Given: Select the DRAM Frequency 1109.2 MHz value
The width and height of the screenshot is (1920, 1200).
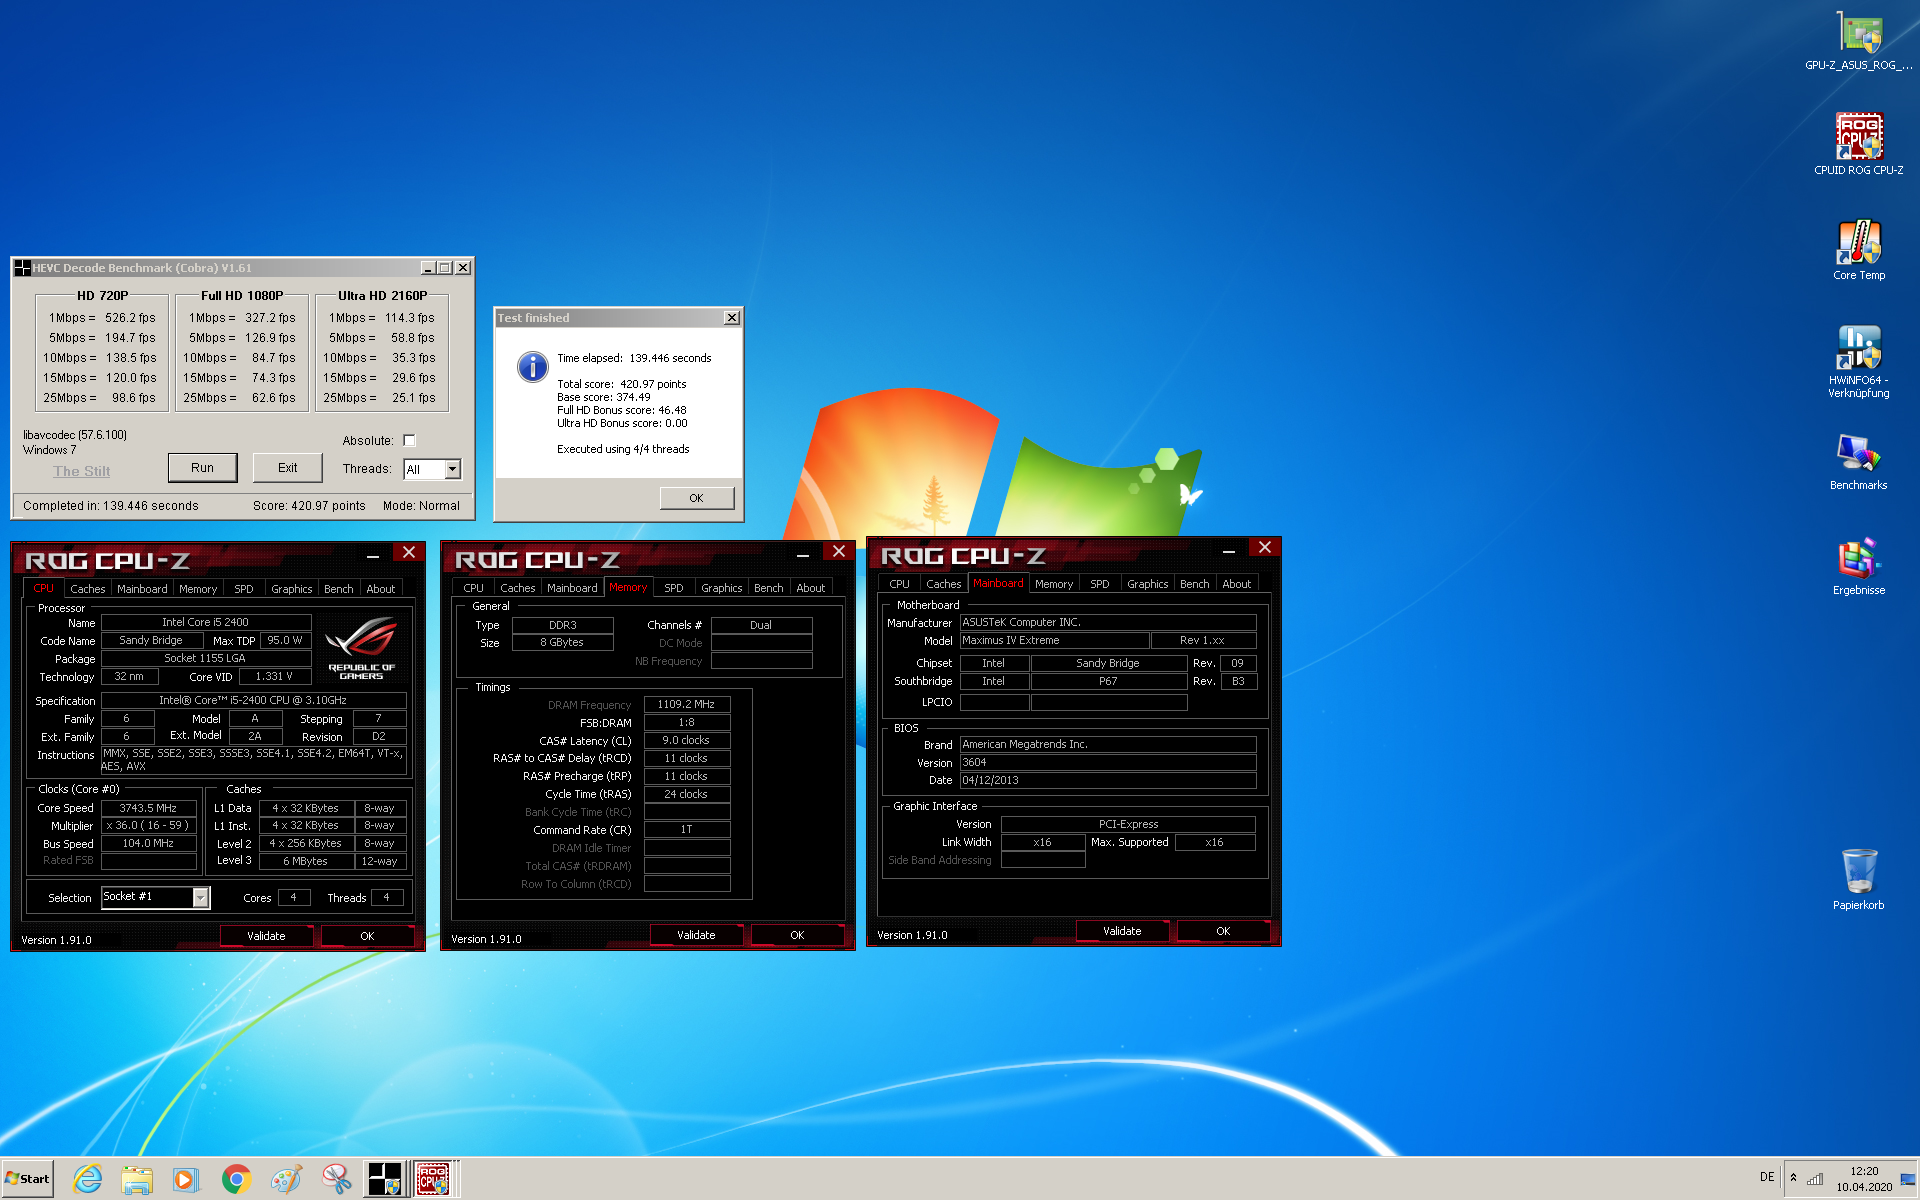Looking at the screenshot, I should click(x=686, y=704).
